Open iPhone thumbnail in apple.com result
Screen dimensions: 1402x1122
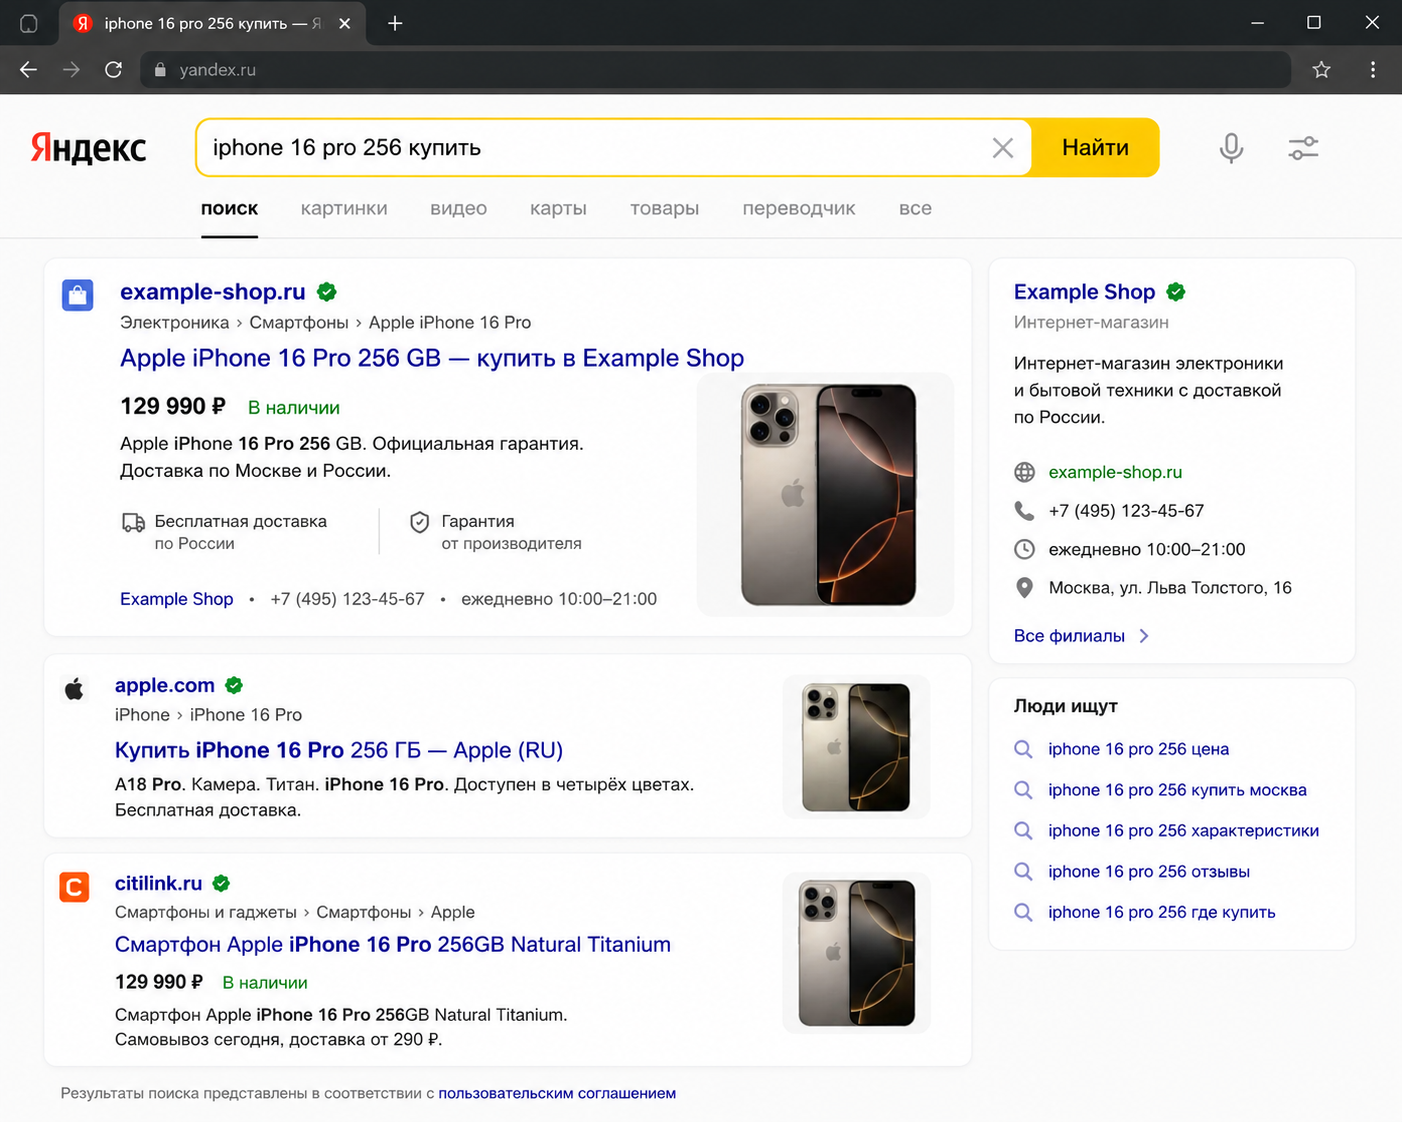pyautogui.click(x=856, y=747)
